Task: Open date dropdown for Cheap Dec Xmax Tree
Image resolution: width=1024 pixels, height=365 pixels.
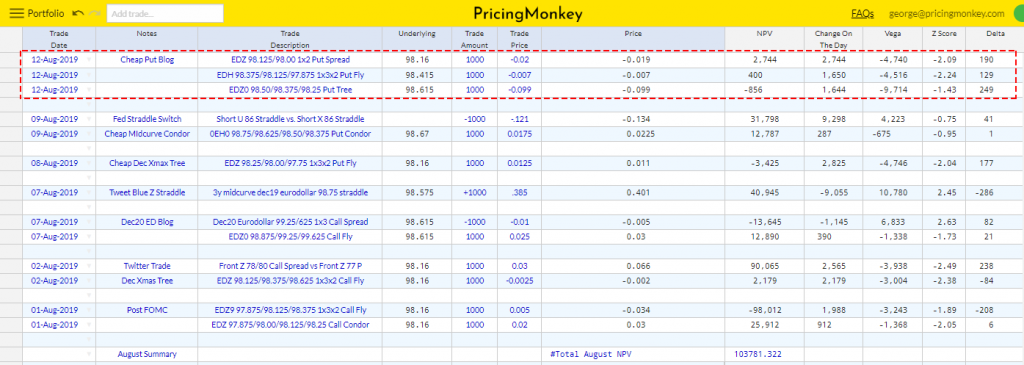Action: (89, 163)
